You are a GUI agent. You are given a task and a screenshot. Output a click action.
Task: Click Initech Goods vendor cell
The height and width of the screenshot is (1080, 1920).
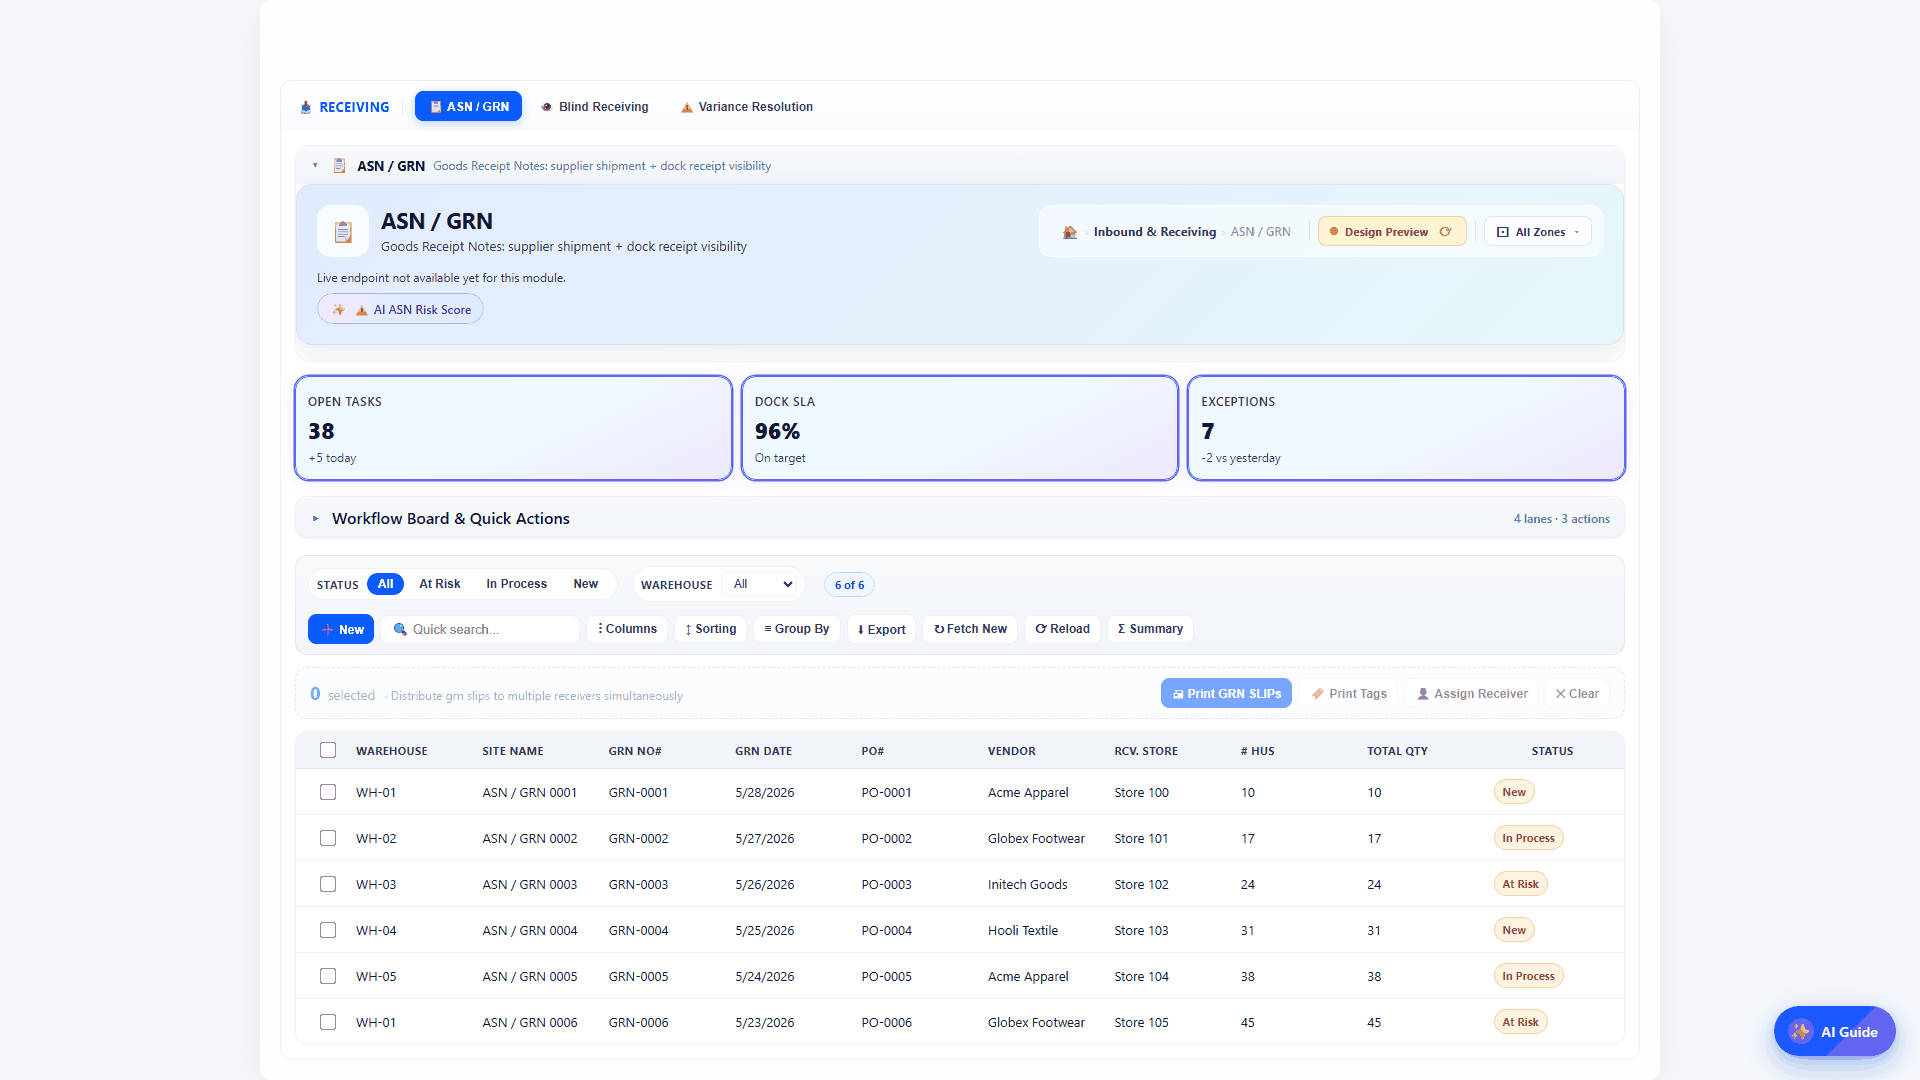1027,884
